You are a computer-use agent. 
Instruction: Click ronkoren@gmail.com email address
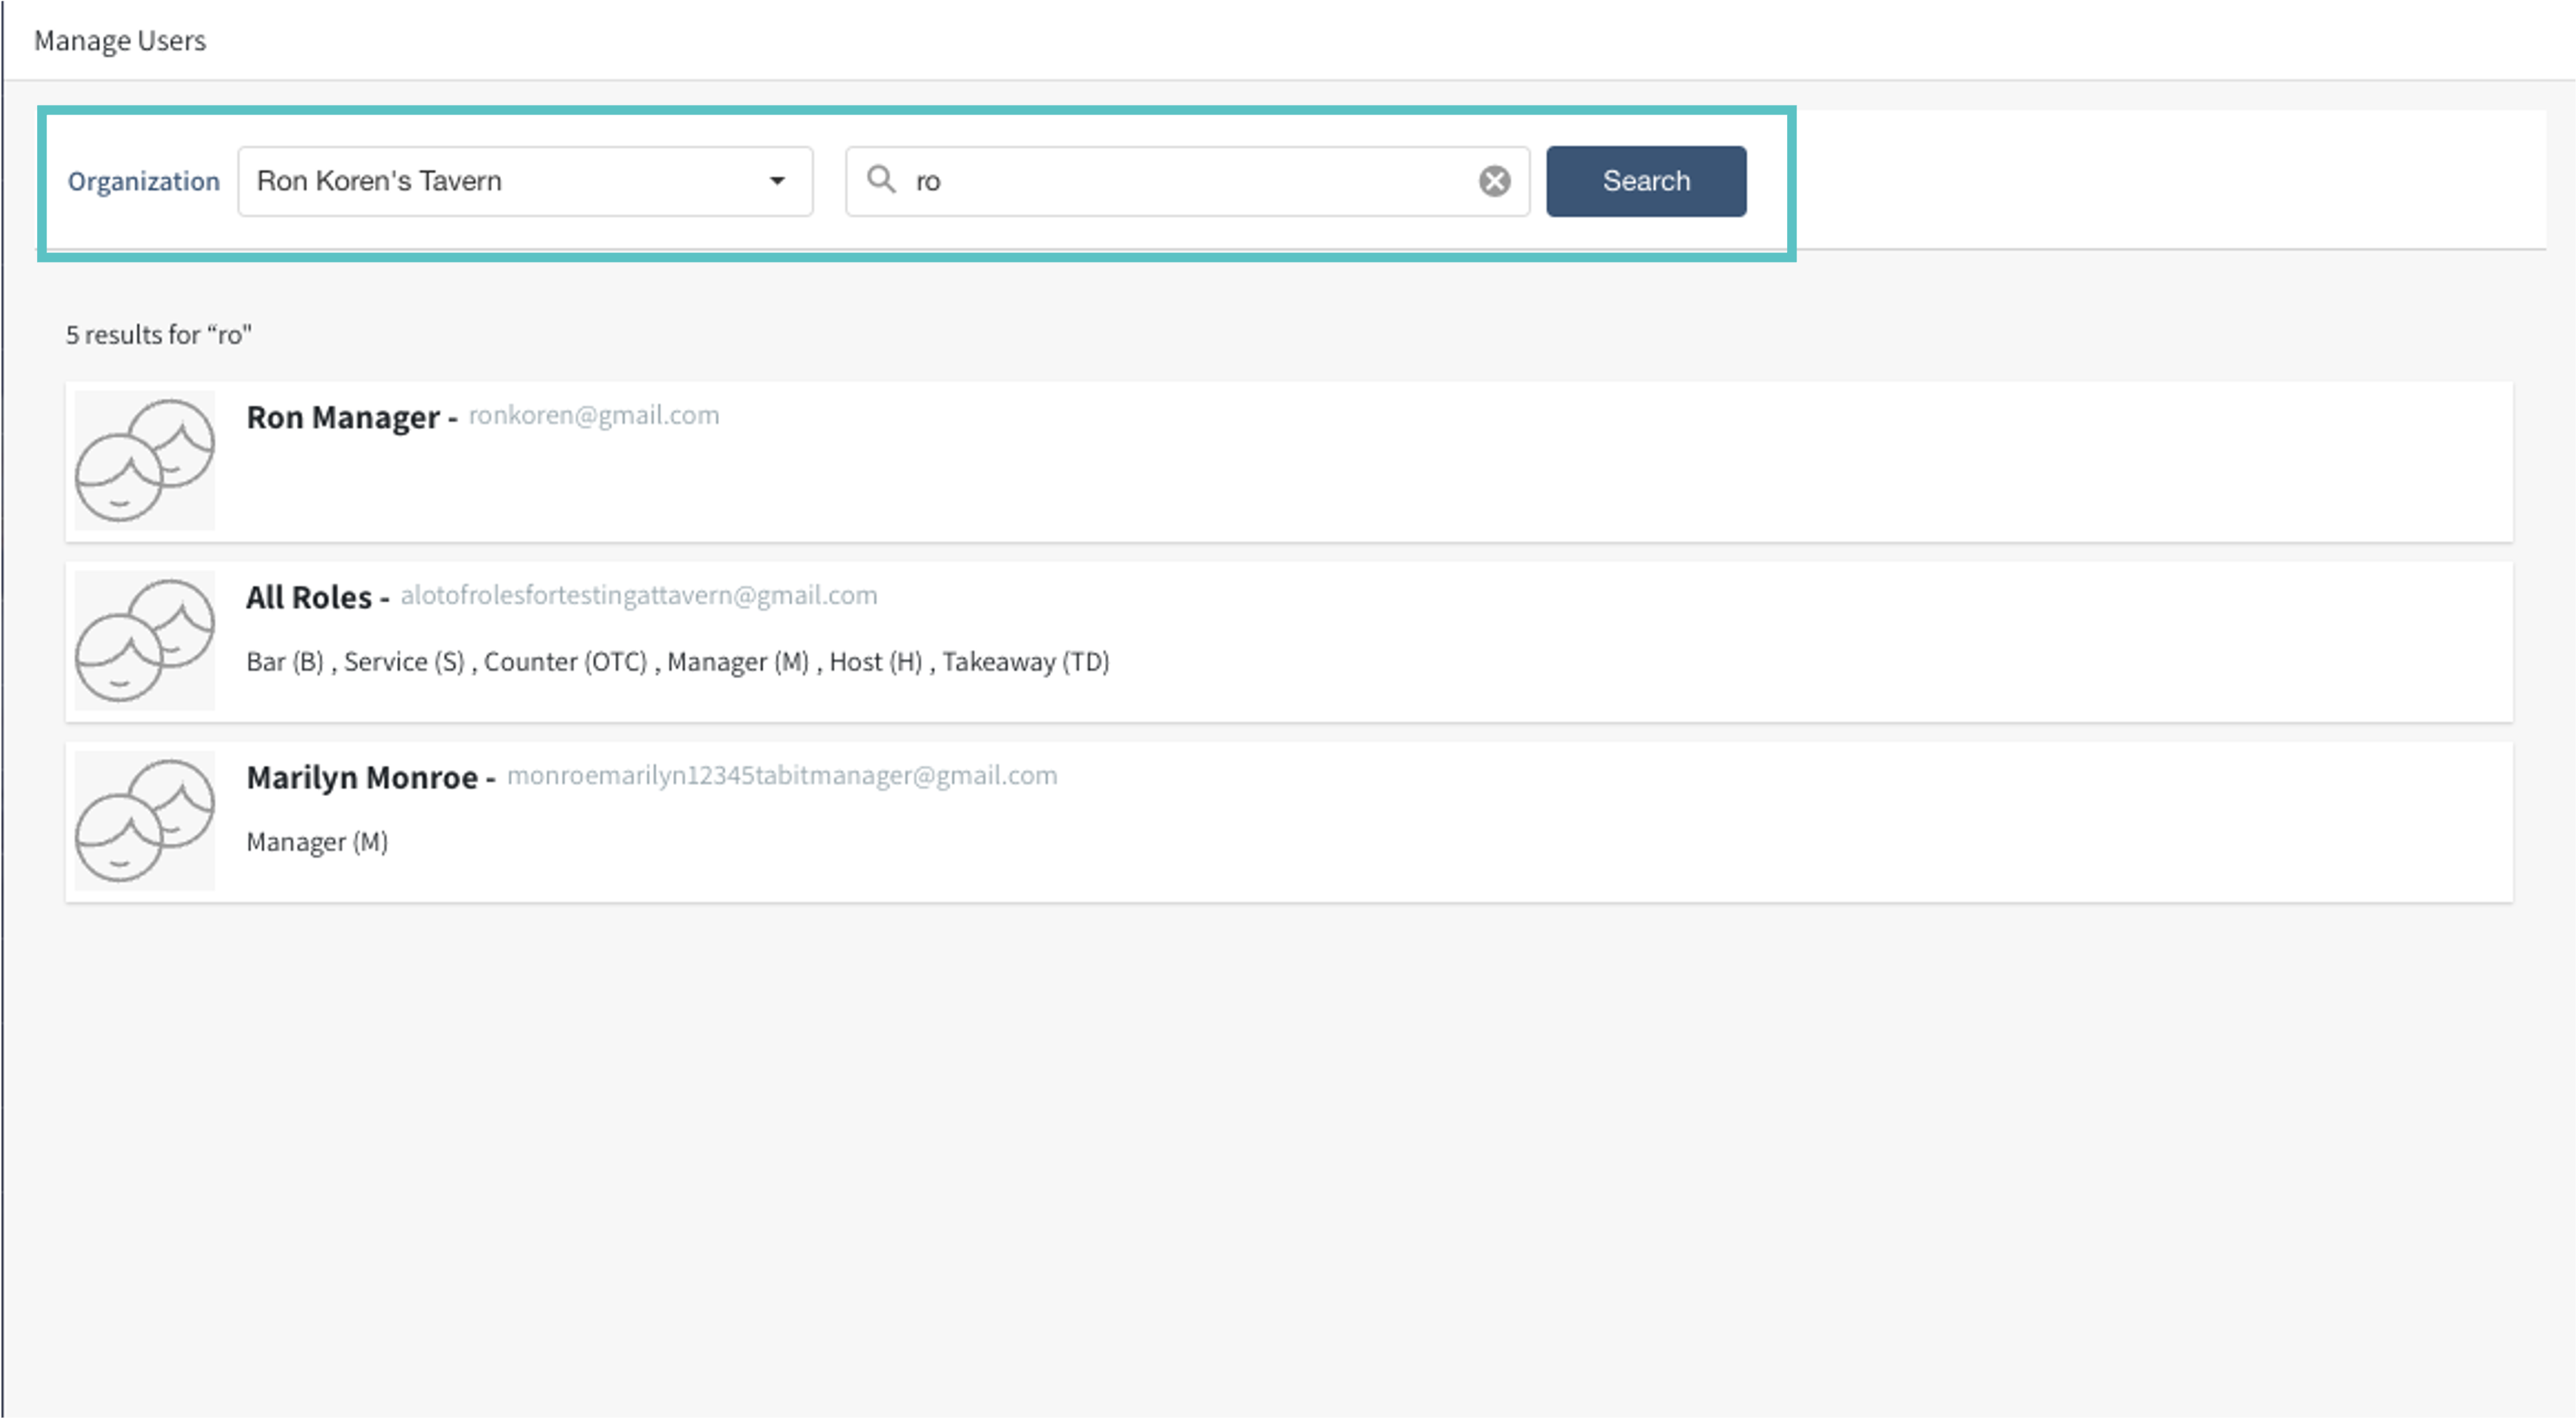coord(594,415)
